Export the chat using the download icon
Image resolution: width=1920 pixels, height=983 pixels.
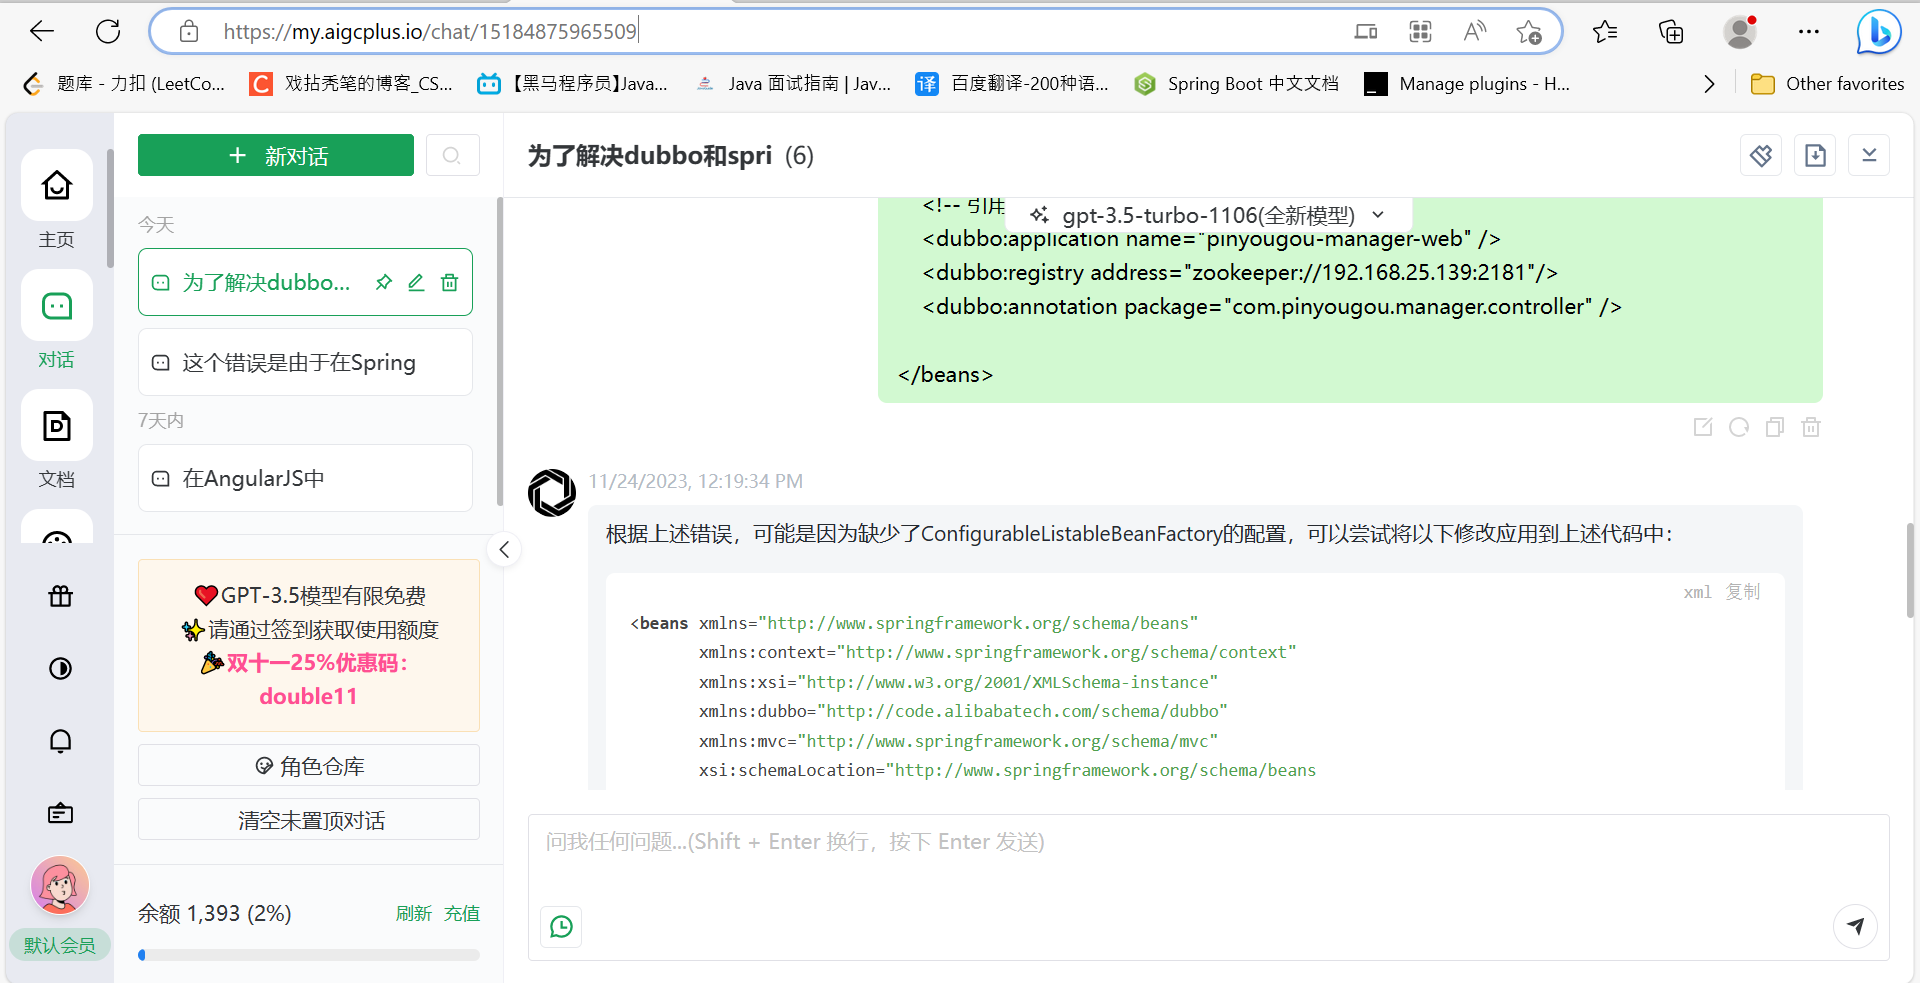point(1815,155)
